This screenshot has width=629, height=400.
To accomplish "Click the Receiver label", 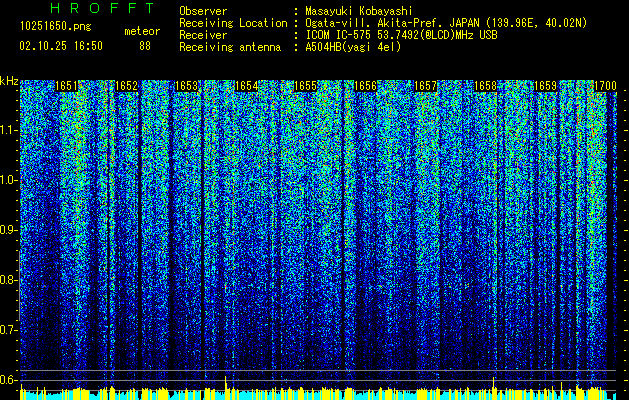I will pyautogui.click(x=203, y=35).
